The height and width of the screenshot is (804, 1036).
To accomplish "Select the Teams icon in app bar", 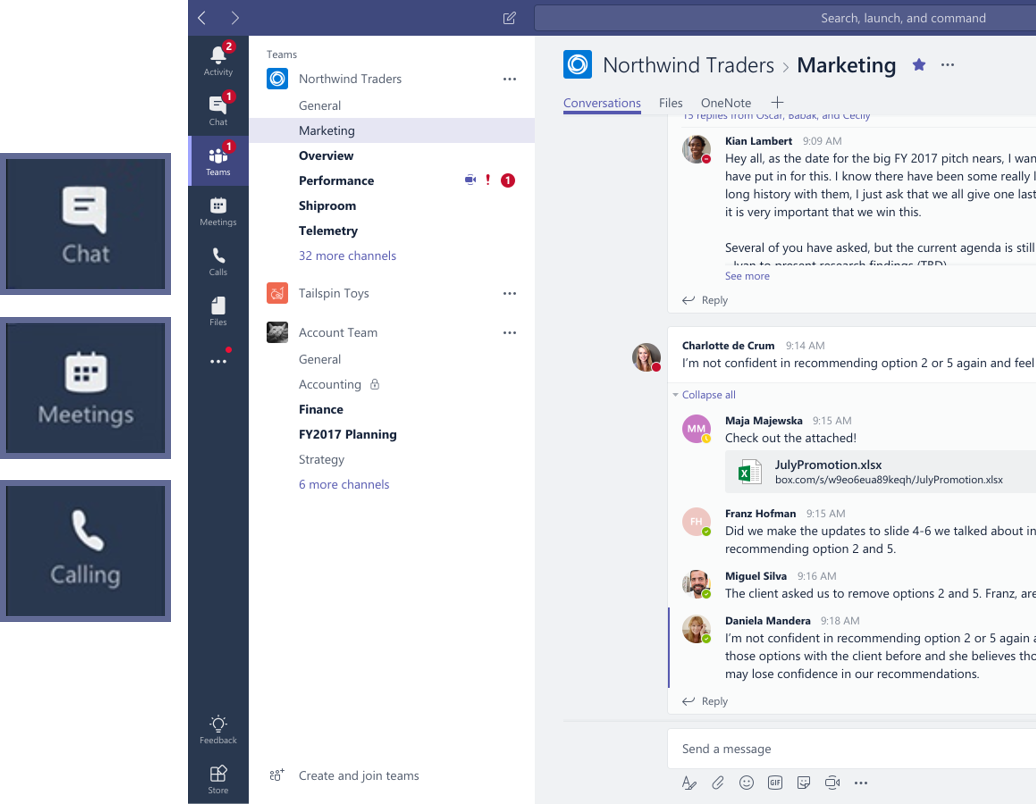I will 218,161.
